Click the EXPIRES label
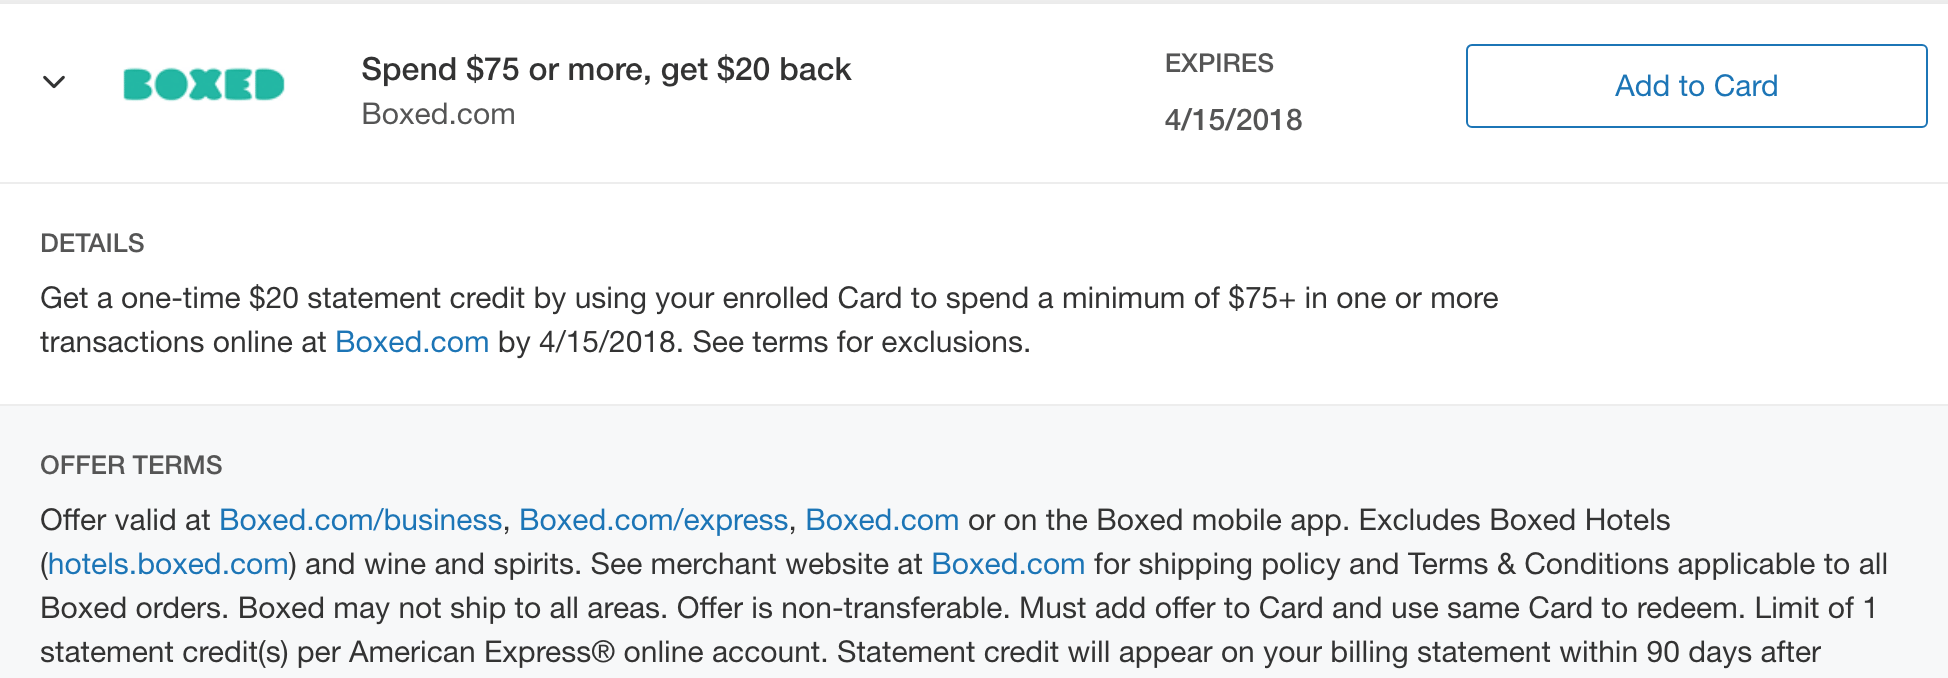 1219,63
